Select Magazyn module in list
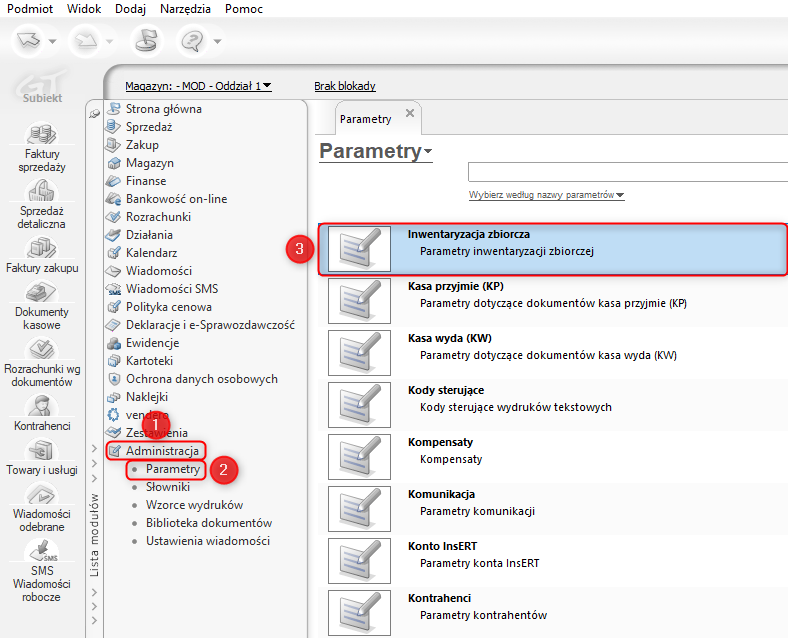788x638 pixels. pyautogui.click(x=150, y=163)
